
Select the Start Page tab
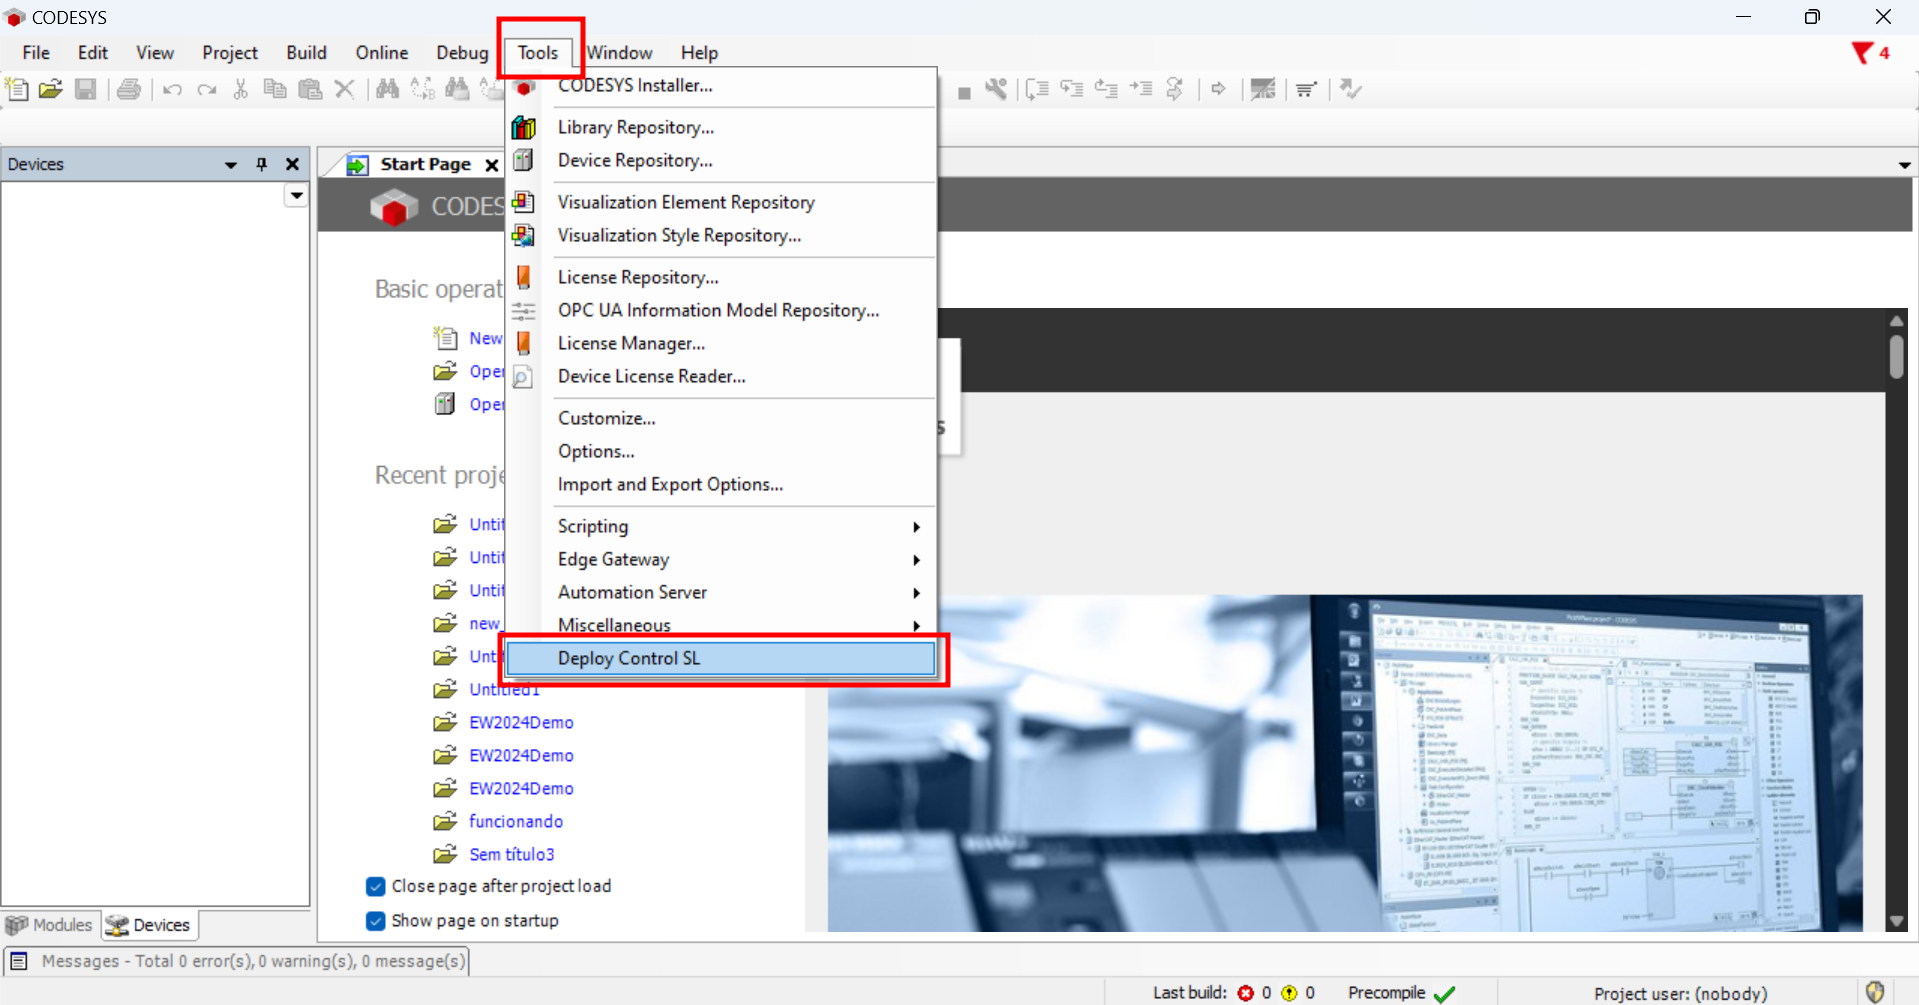pyautogui.click(x=425, y=164)
